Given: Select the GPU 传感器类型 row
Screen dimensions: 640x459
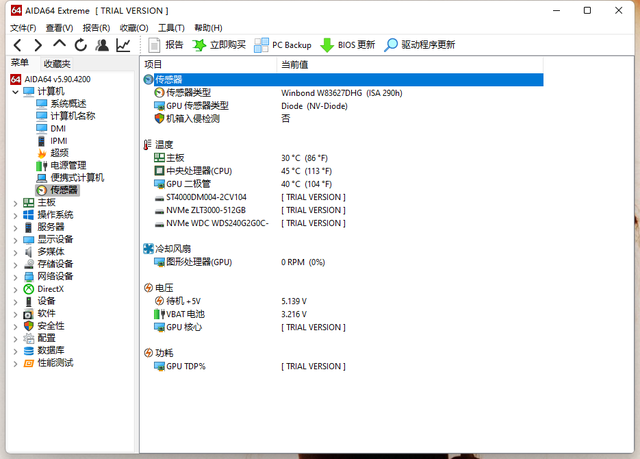Looking at the screenshot, I should pos(343,106).
